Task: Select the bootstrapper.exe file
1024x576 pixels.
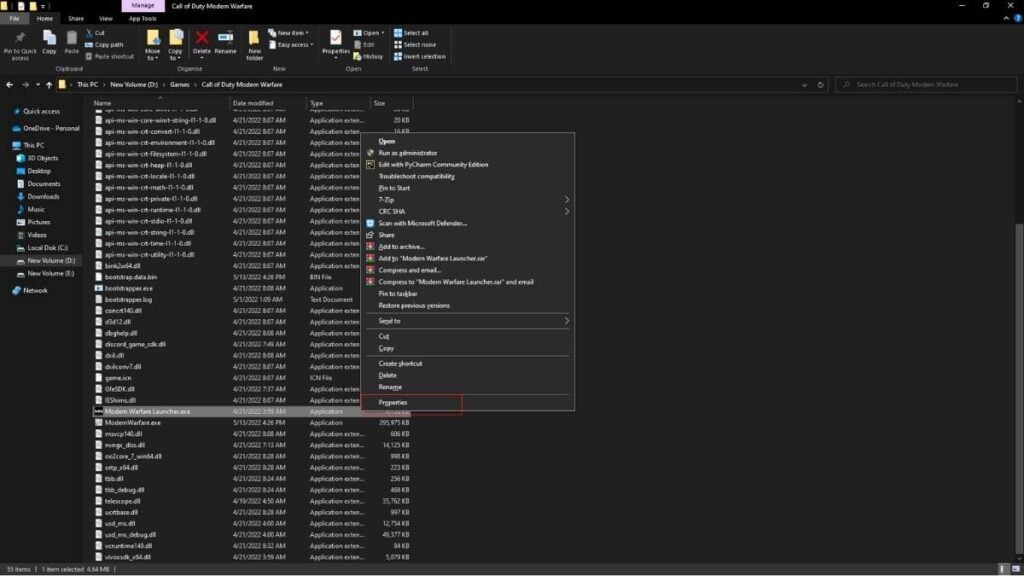Action: [129, 289]
